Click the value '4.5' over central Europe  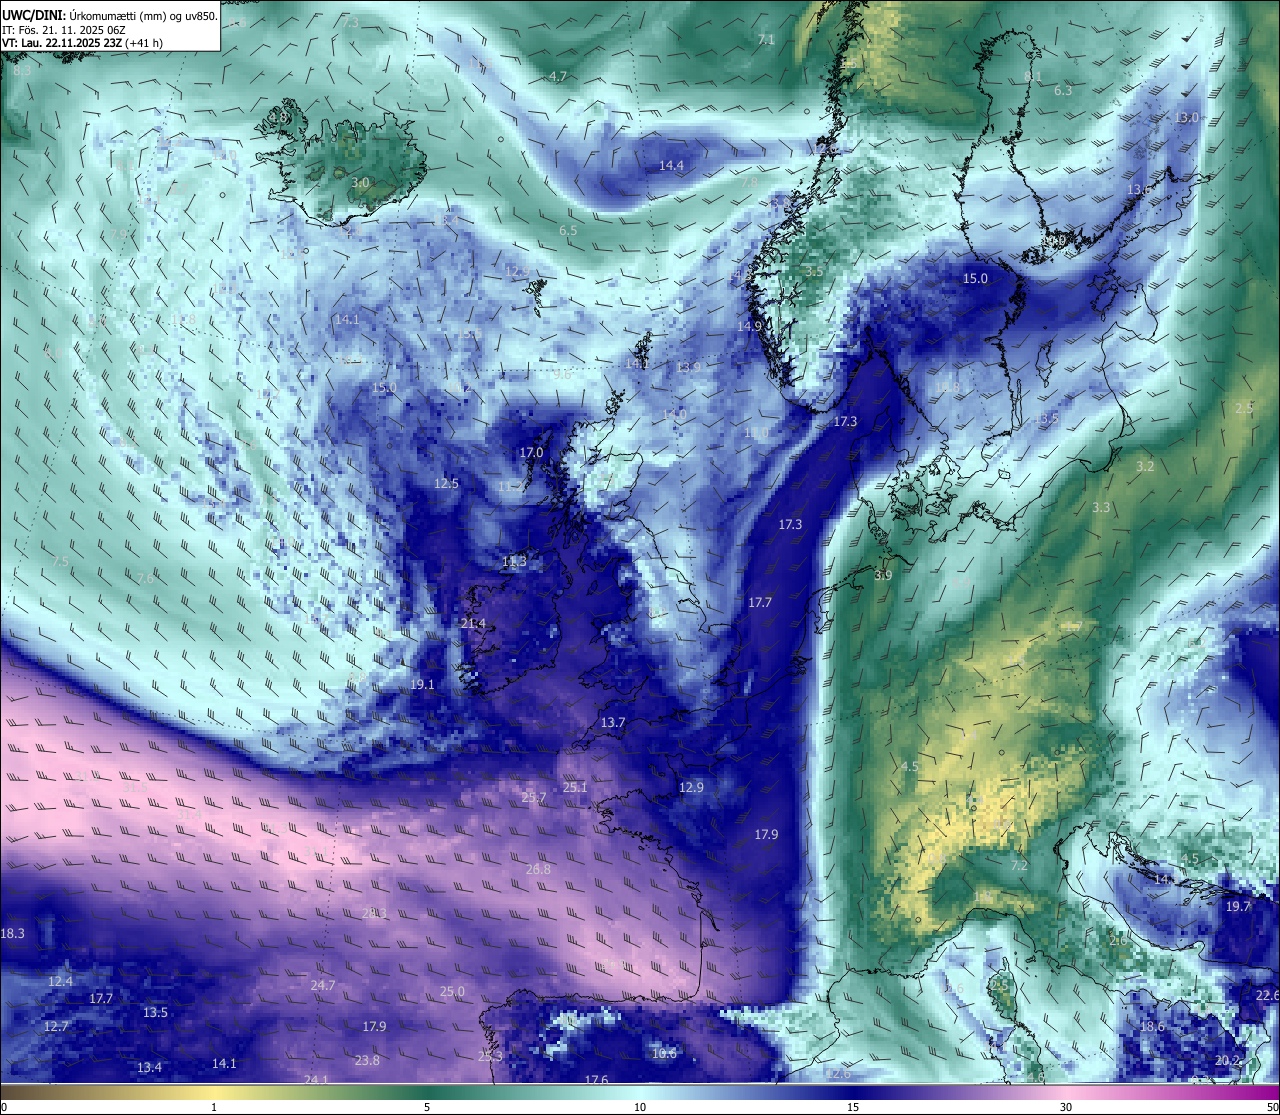(x=909, y=767)
